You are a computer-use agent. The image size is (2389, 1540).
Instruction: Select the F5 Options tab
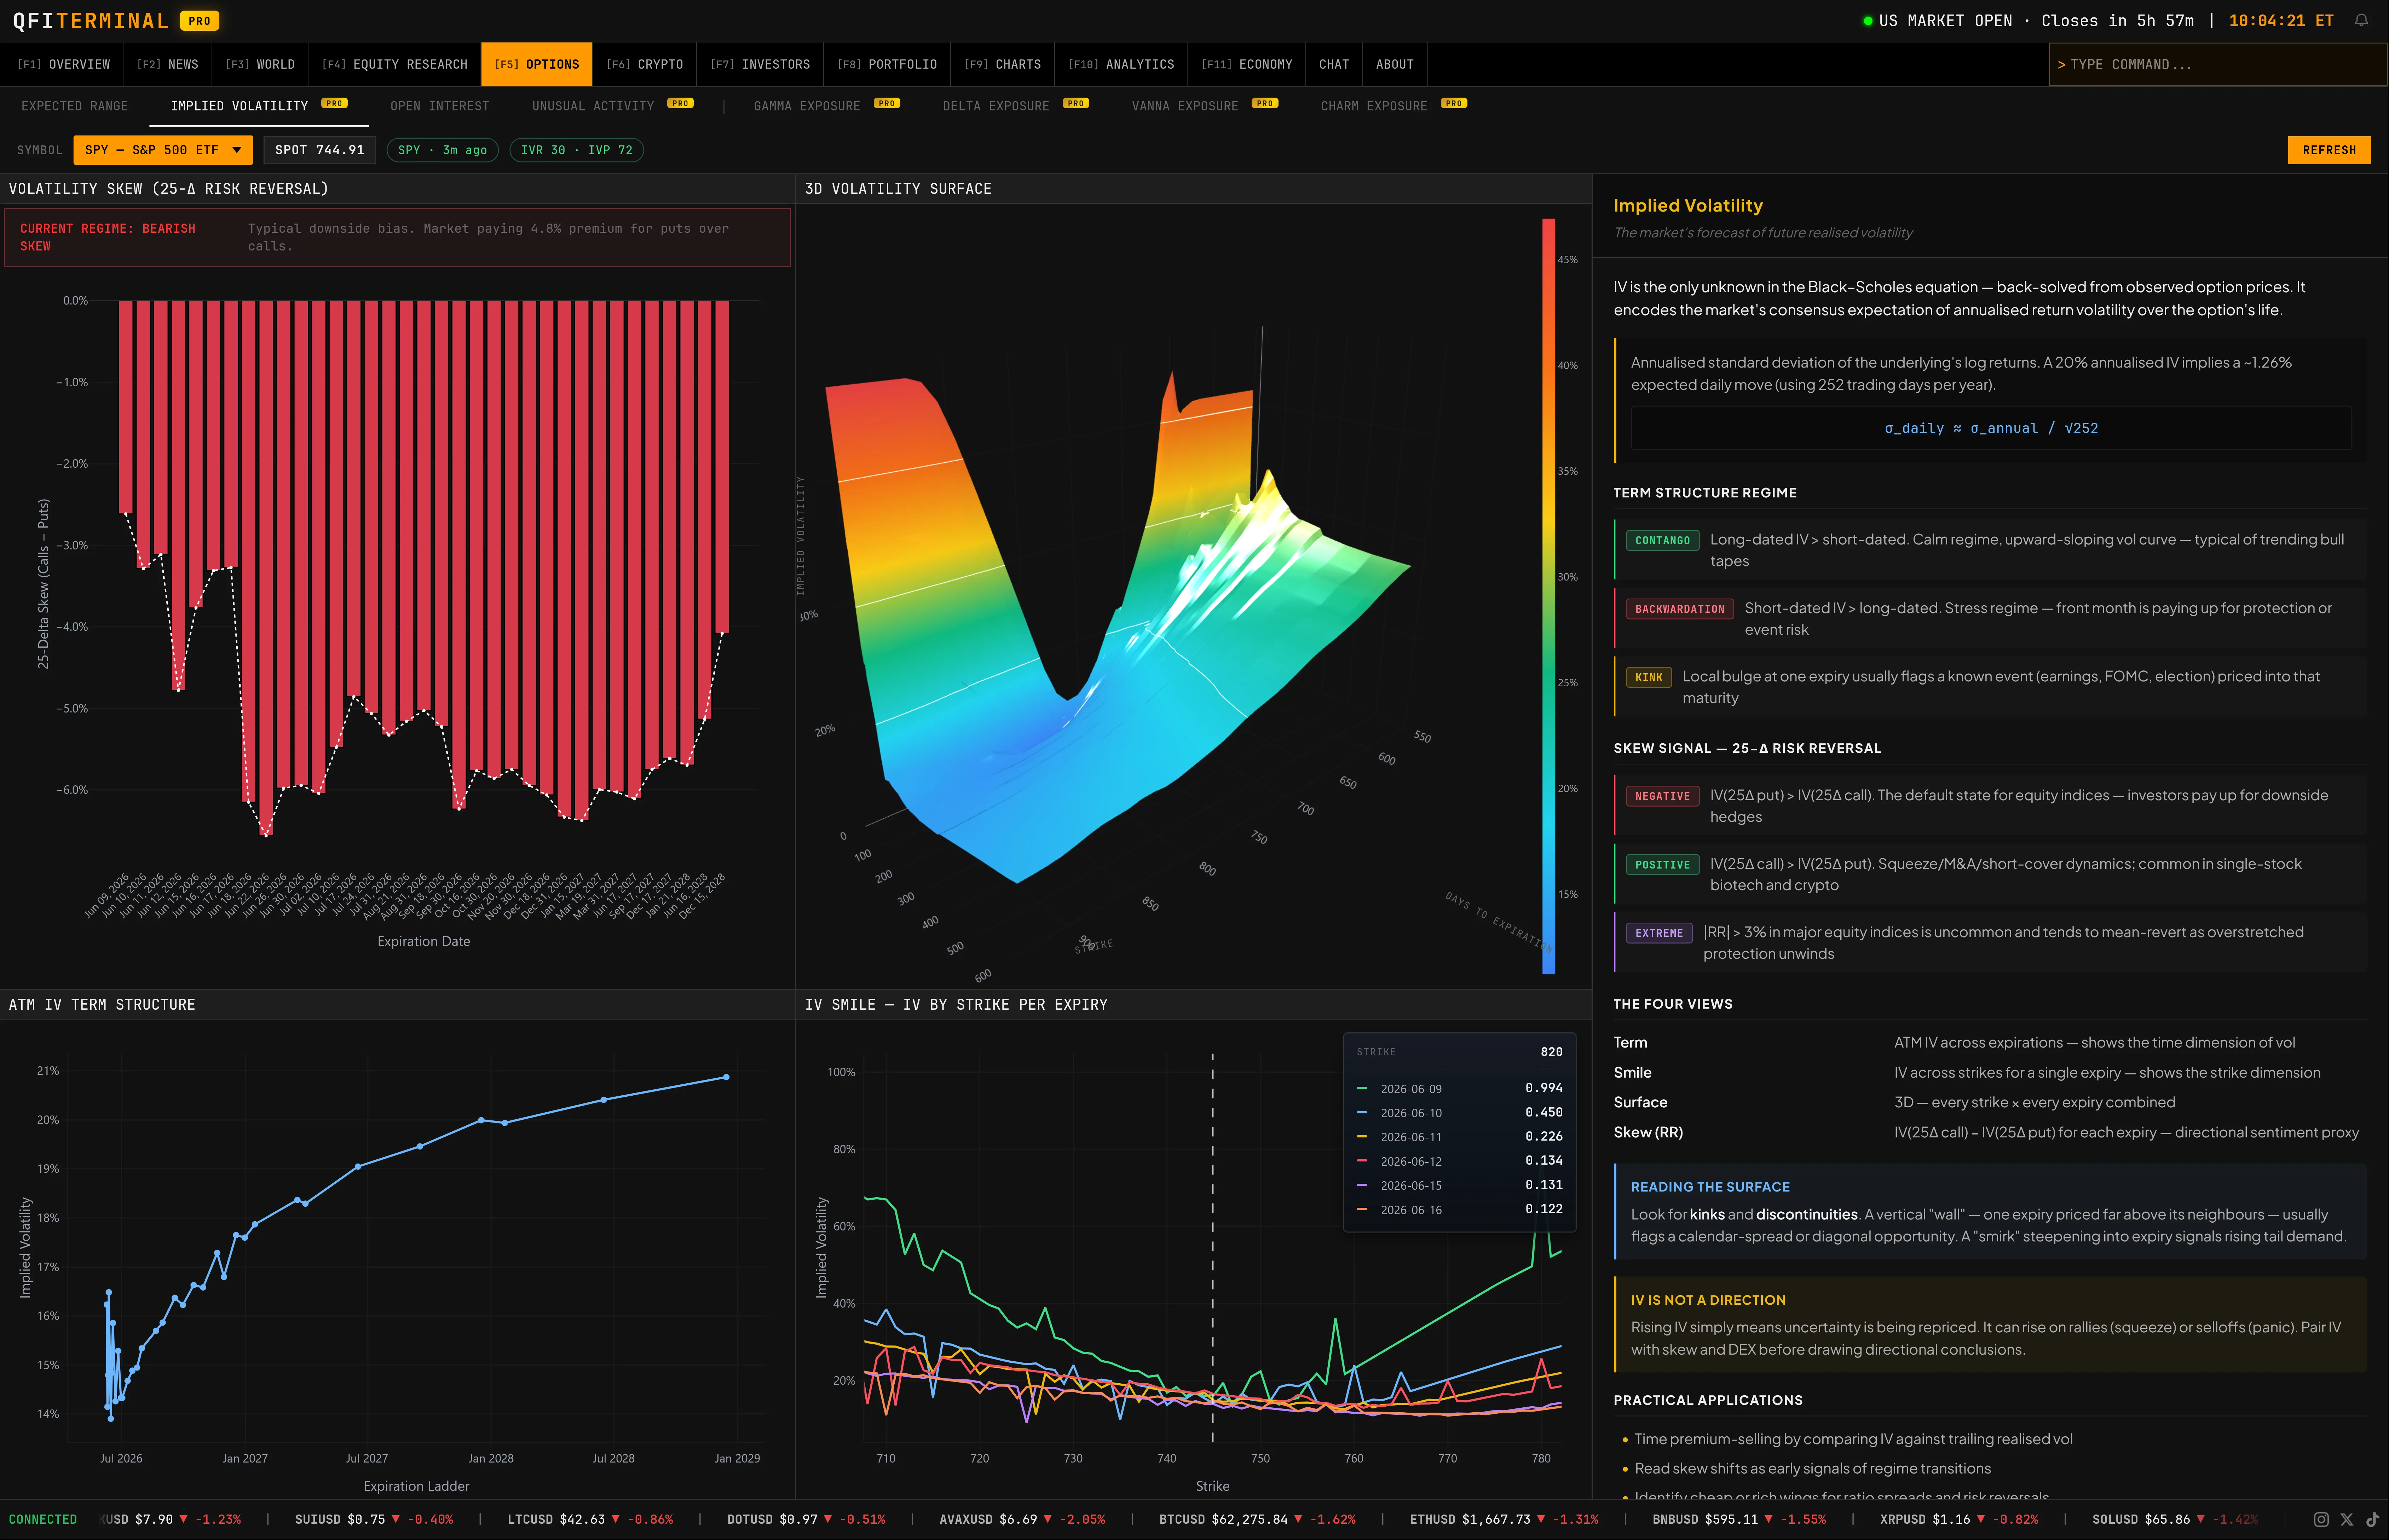click(x=537, y=64)
